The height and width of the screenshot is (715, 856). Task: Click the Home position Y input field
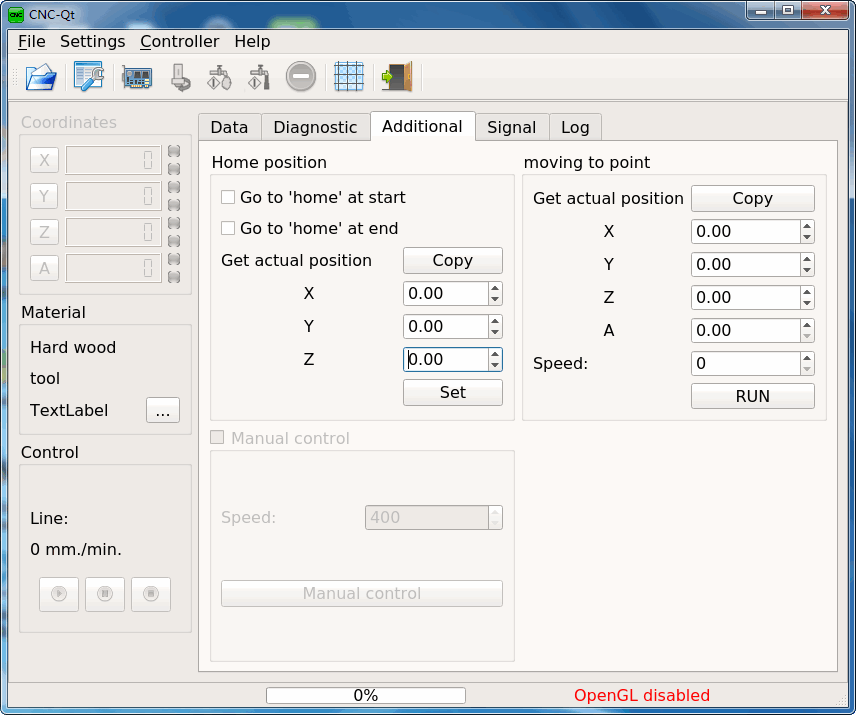(445, 326)
